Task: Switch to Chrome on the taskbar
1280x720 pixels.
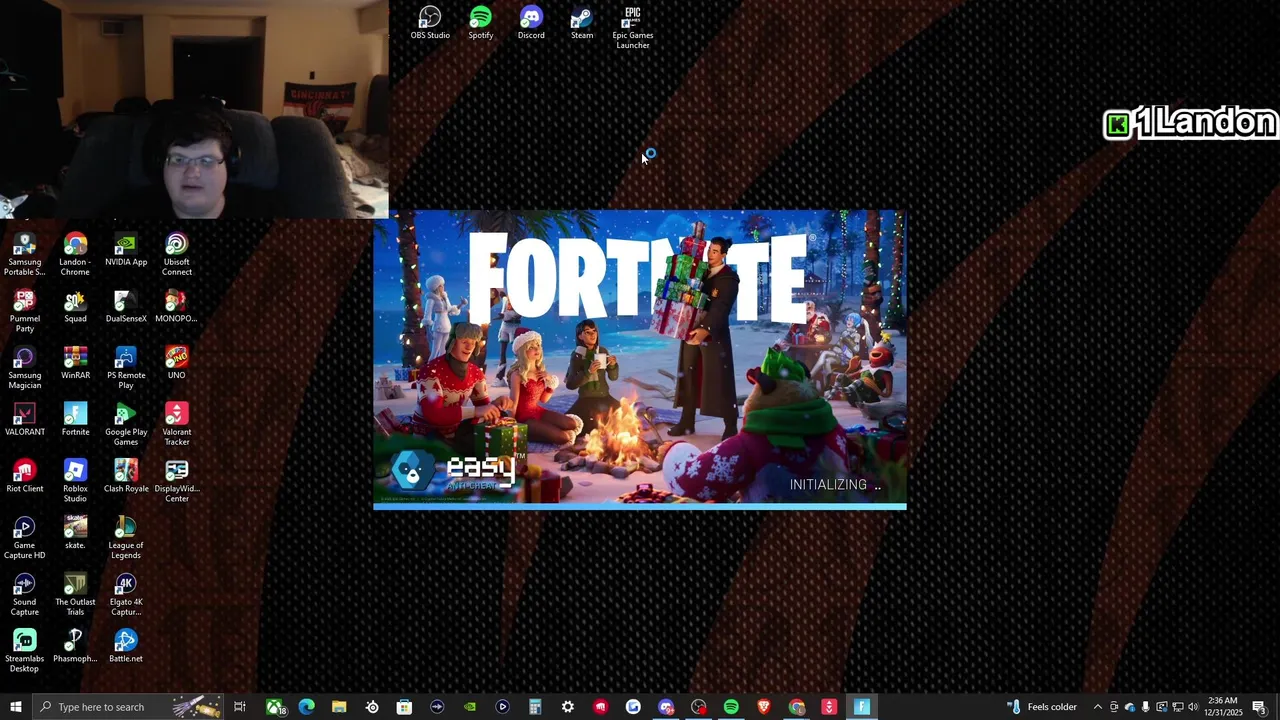Action: (797, 707)
